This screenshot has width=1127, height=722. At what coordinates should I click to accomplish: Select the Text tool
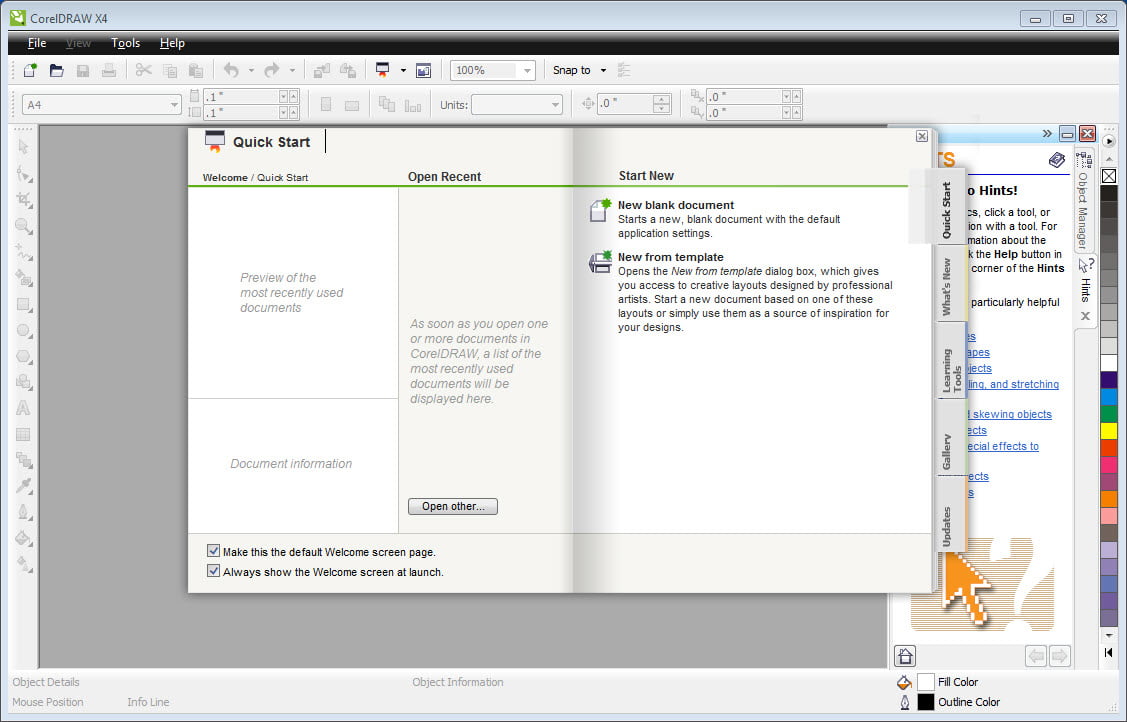(x=24, y=408)
